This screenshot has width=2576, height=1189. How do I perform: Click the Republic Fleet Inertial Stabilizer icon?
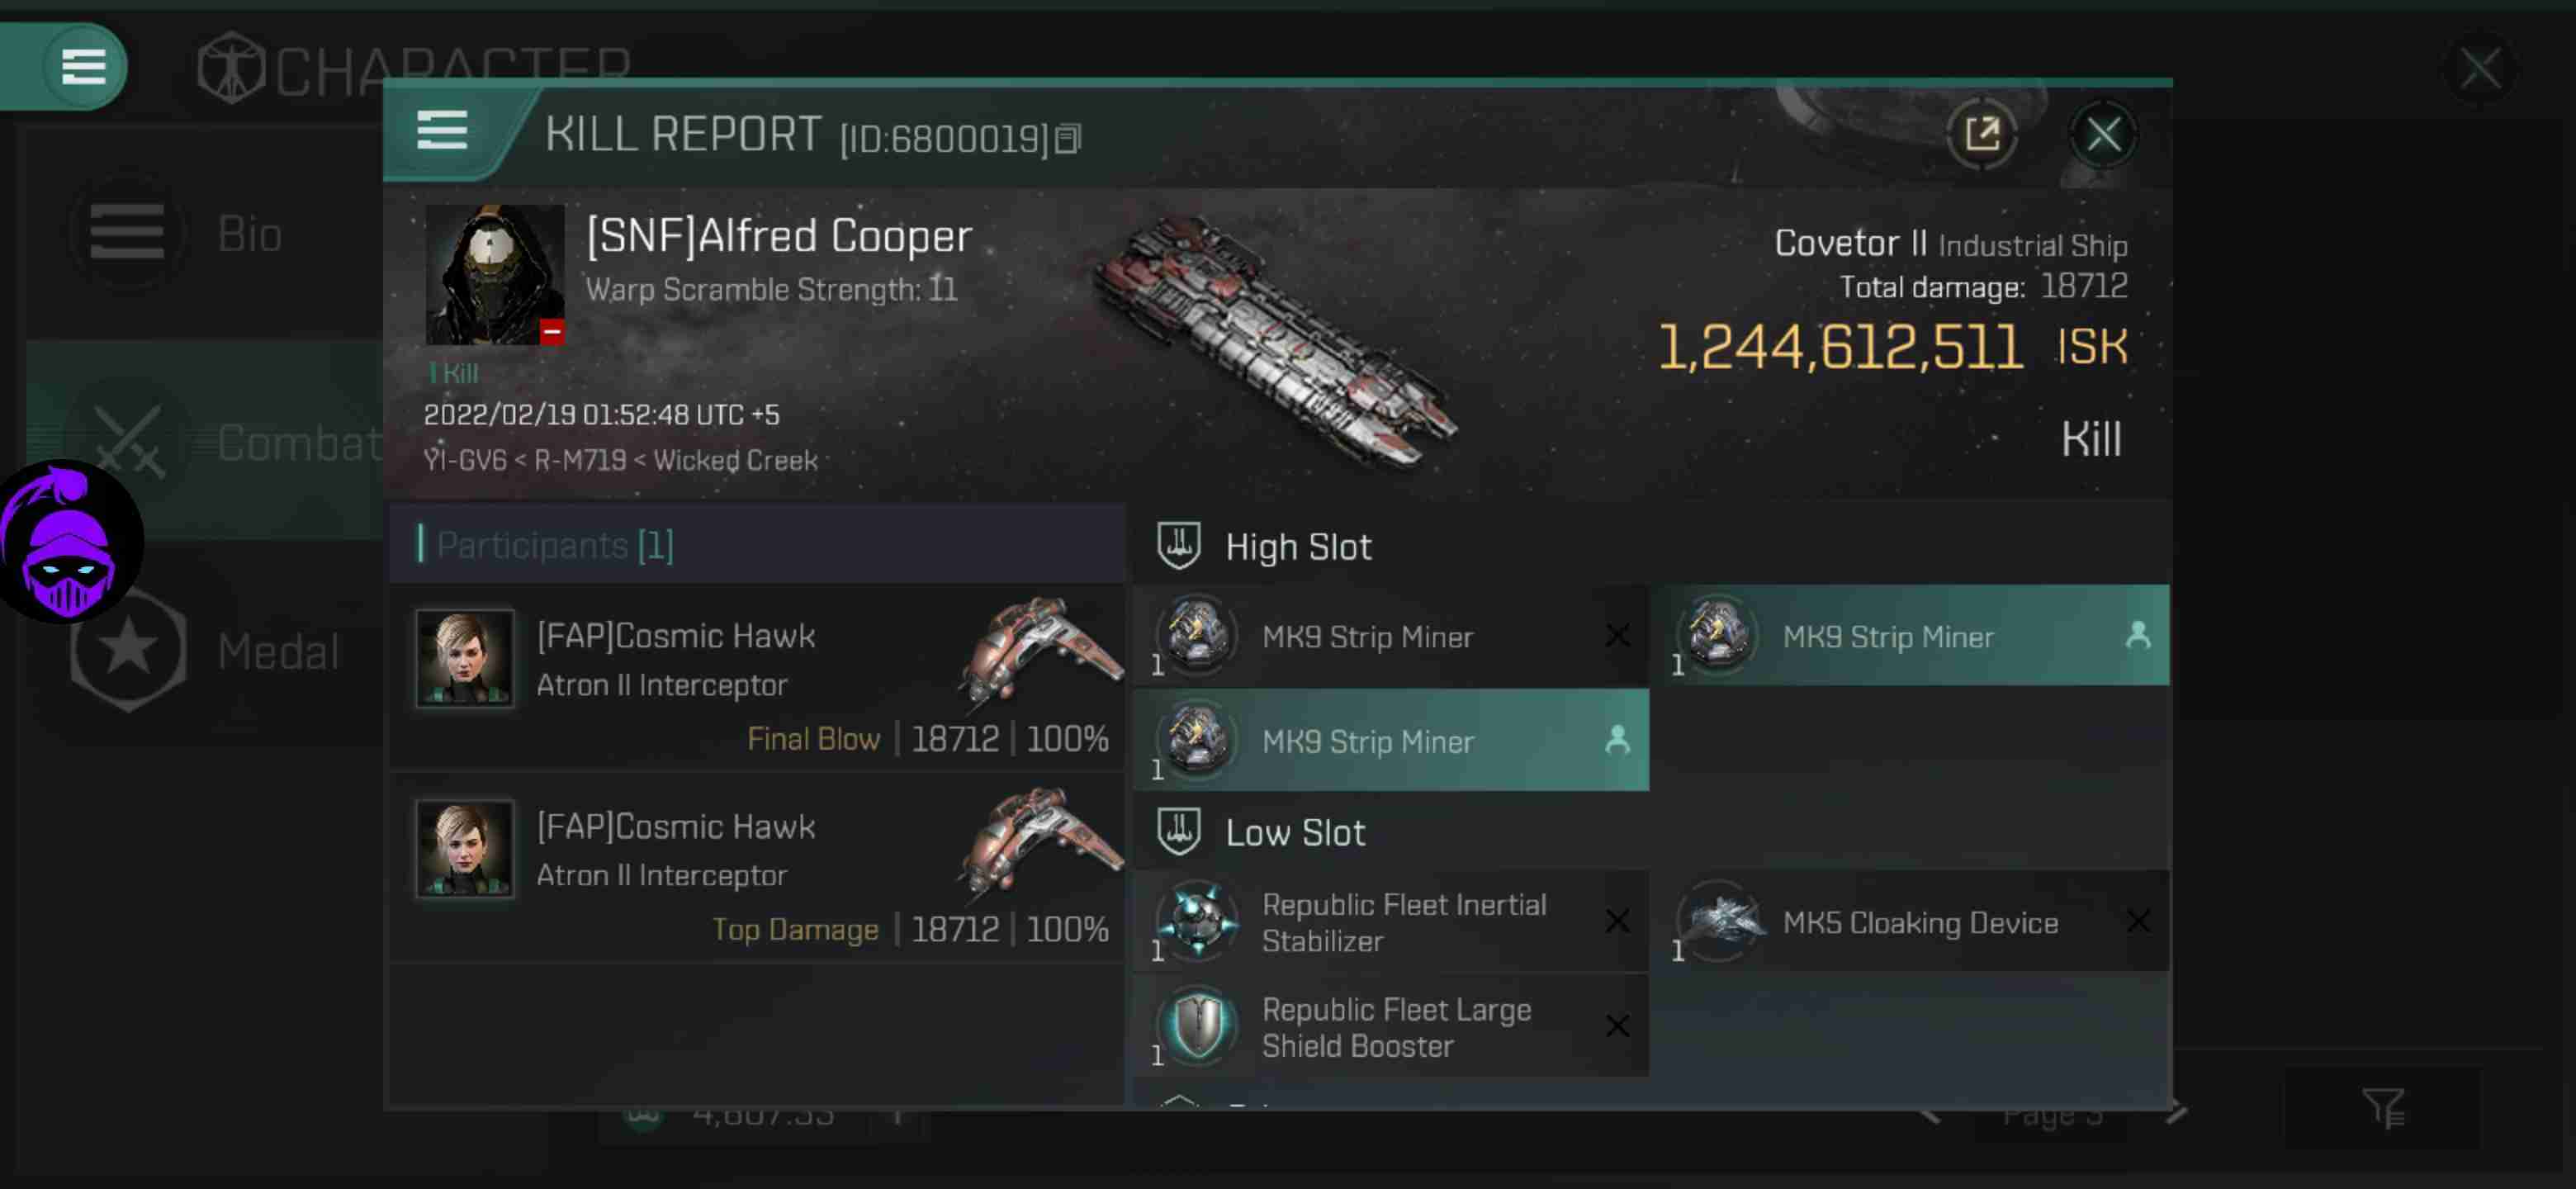coord(1198,923)
